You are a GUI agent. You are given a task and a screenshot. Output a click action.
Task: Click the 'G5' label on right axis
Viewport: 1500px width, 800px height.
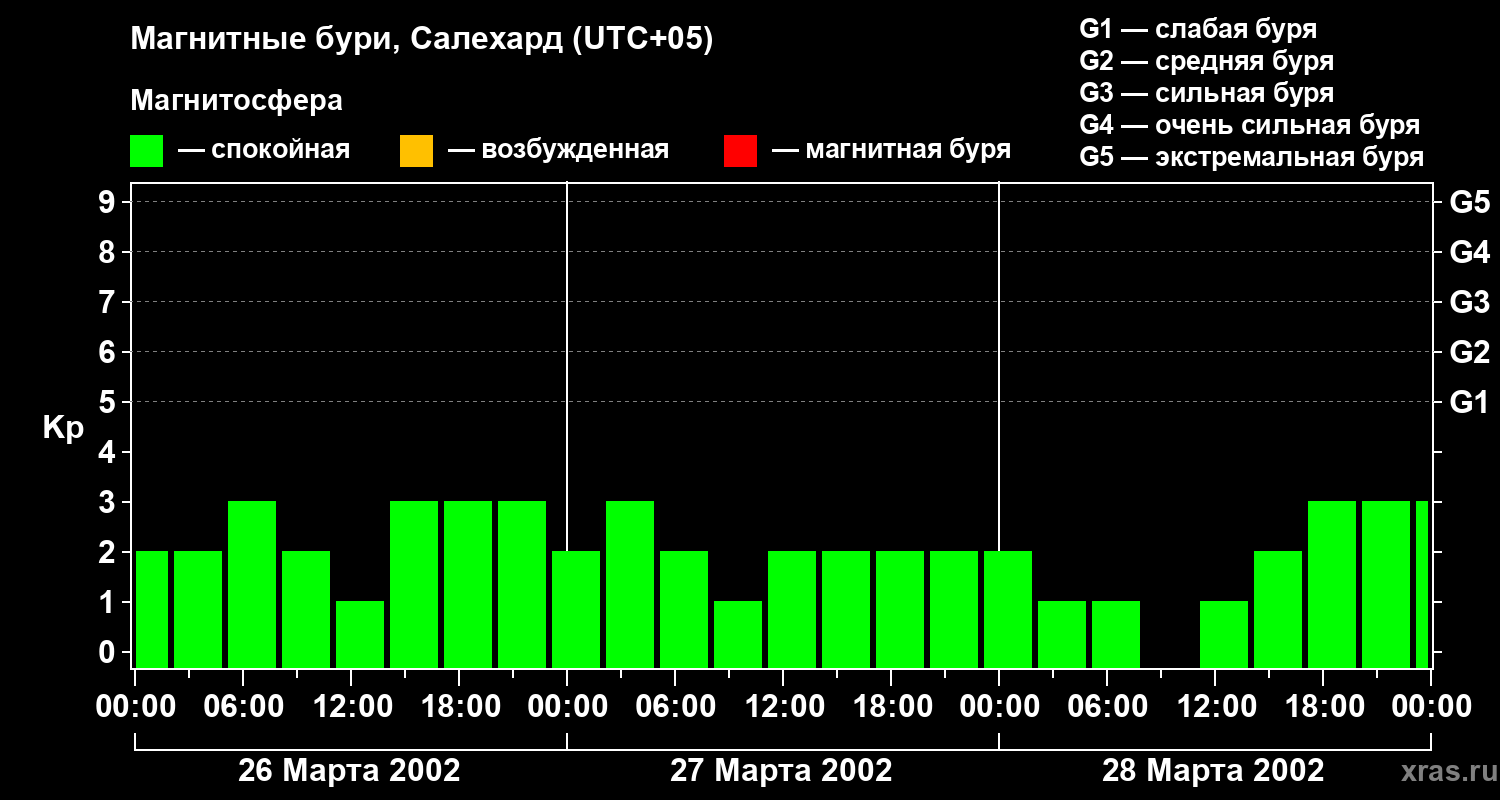tap(1469, 202)
